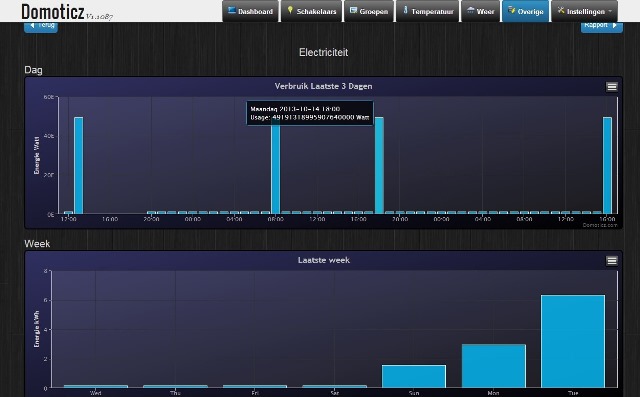Switch to the Schakelaars tab
Image resolution: width=640 pixels, height=397 pixels.
click(312, 11)
